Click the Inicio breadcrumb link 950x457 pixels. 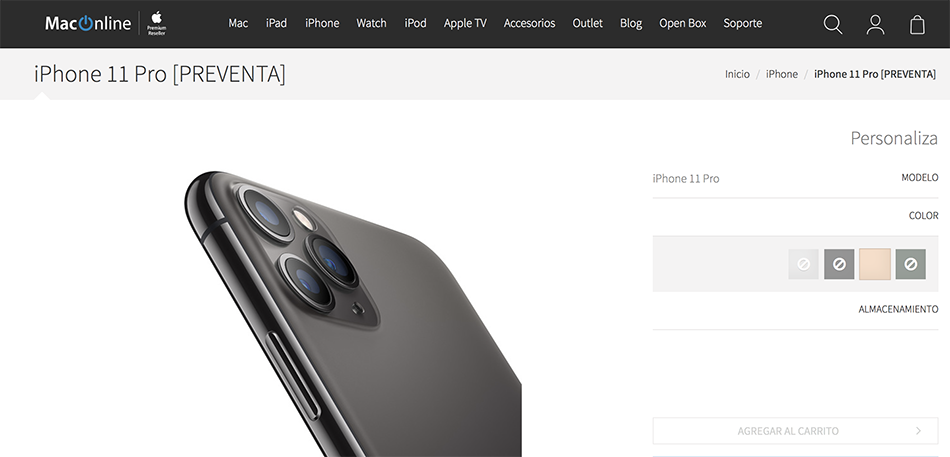[737, 74]
